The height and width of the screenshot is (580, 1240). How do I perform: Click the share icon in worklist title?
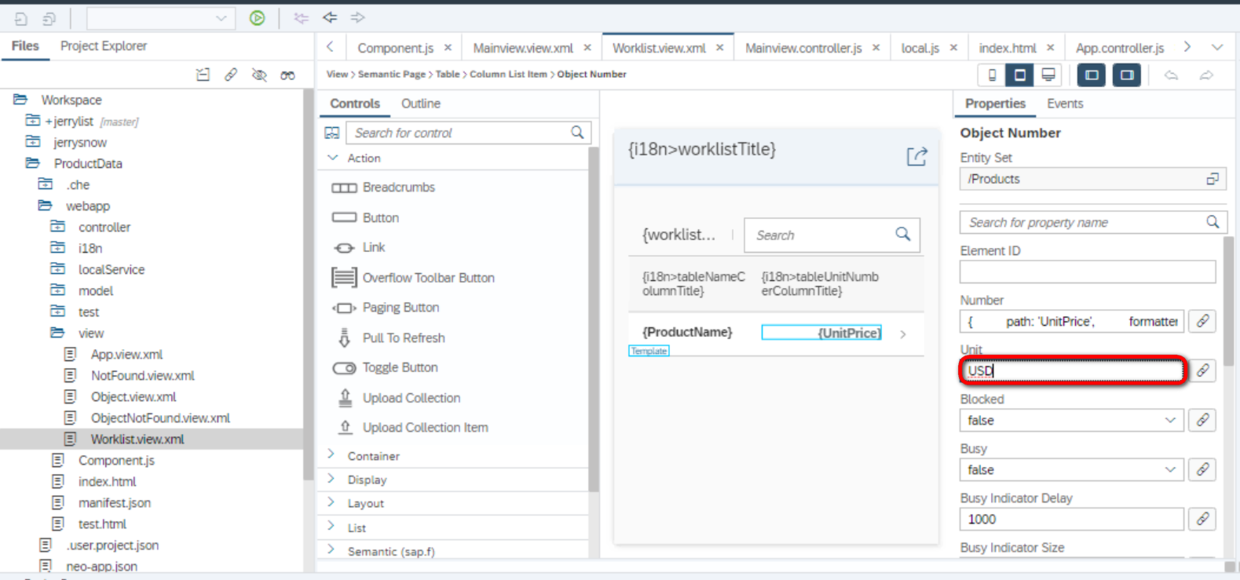[x=917, y=156]
